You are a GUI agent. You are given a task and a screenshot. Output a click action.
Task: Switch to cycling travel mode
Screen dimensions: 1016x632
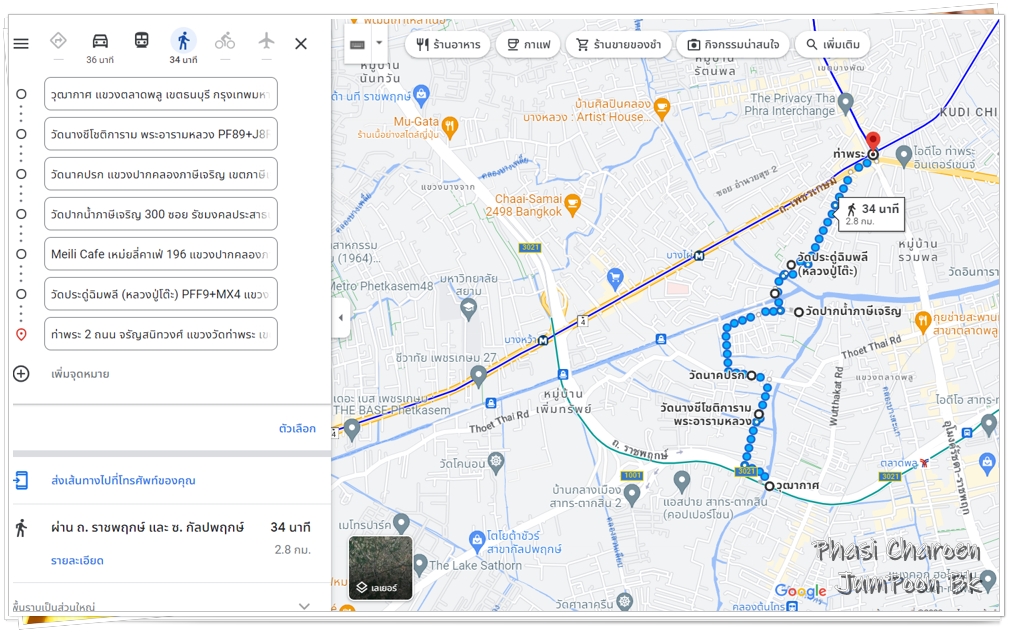coord(225,41)
